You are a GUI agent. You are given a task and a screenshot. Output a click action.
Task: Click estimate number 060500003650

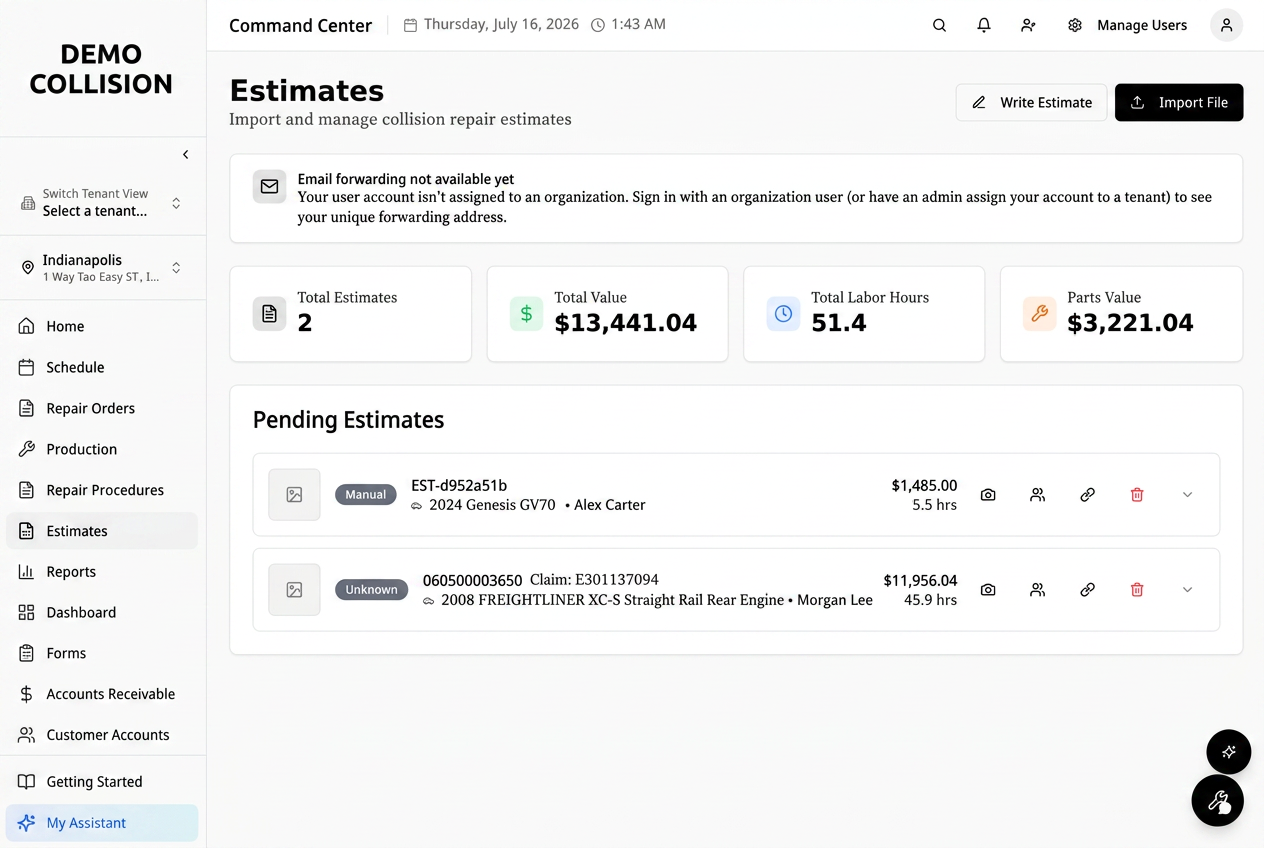[x=472, y=580]
